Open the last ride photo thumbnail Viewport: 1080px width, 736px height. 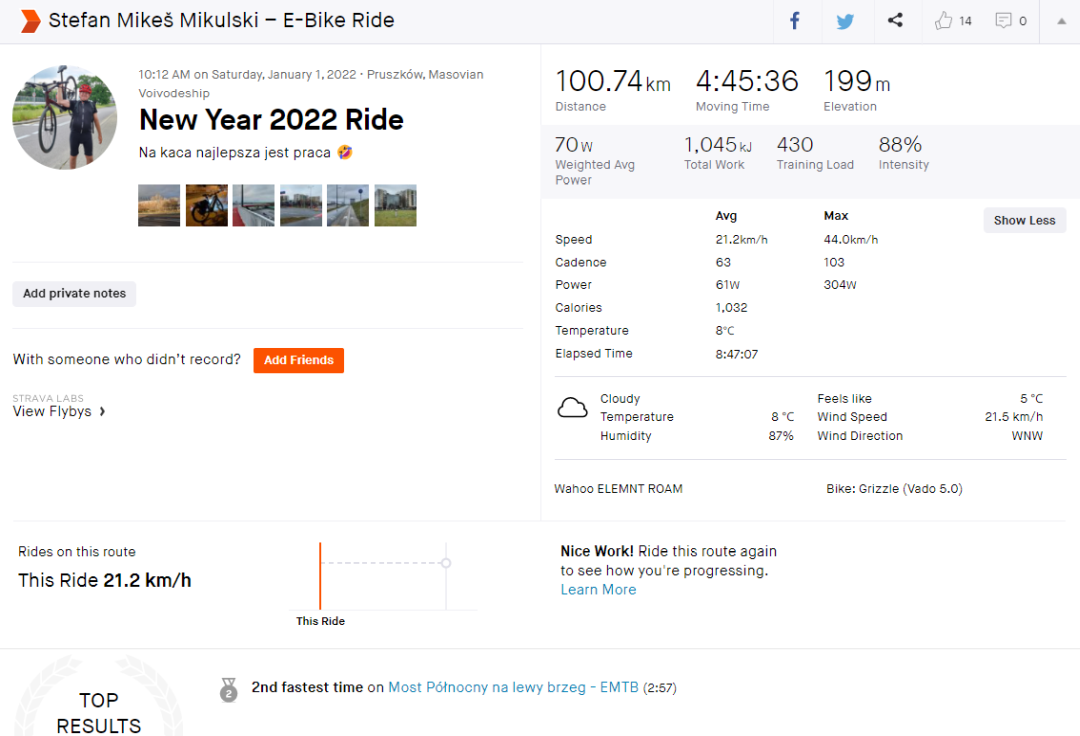395,205
